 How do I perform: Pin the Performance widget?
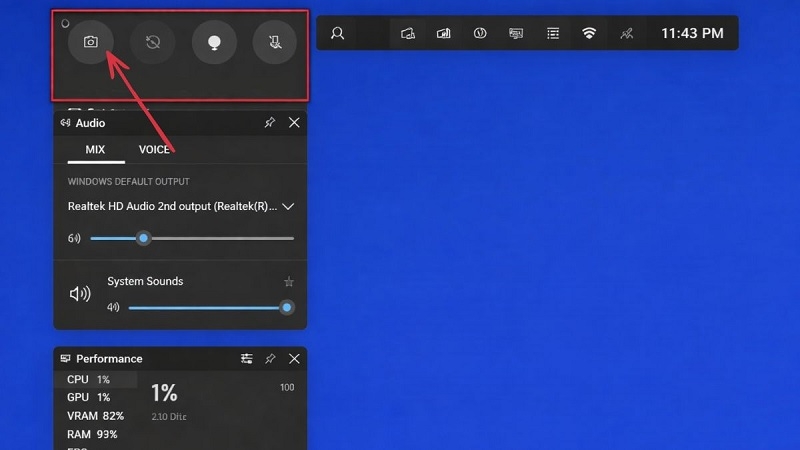click(270, 359)
